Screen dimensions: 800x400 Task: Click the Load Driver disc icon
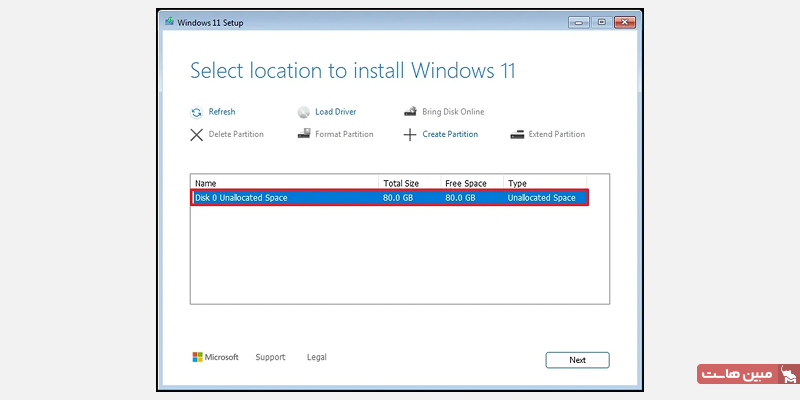pyautogui.click(x=304, y=113)
